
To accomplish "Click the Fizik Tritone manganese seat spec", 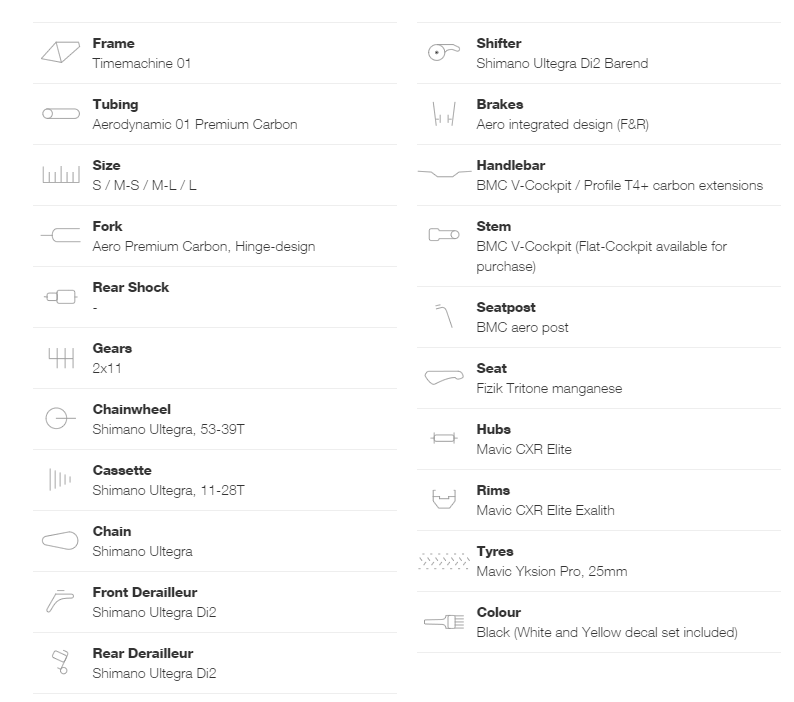I will coord(549,388).
